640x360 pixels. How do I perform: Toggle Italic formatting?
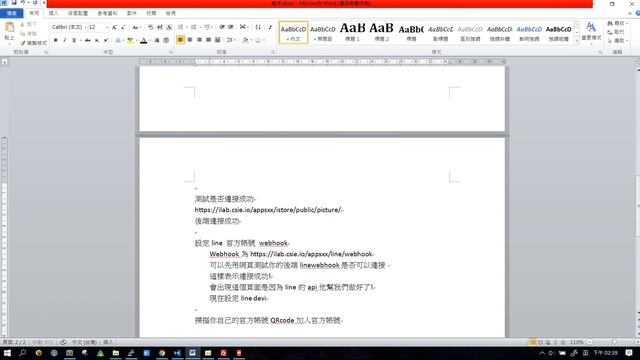pos(64,40)
